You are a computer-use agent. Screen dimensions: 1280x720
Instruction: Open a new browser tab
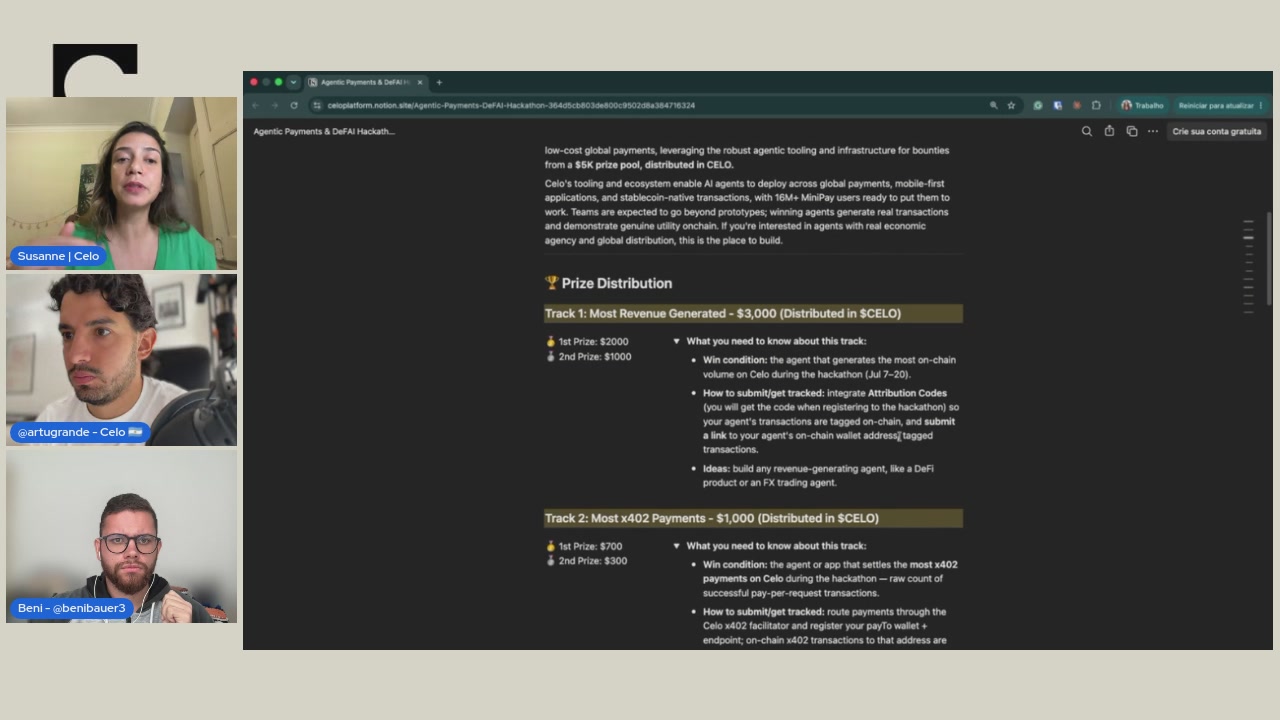pos(439,82)
